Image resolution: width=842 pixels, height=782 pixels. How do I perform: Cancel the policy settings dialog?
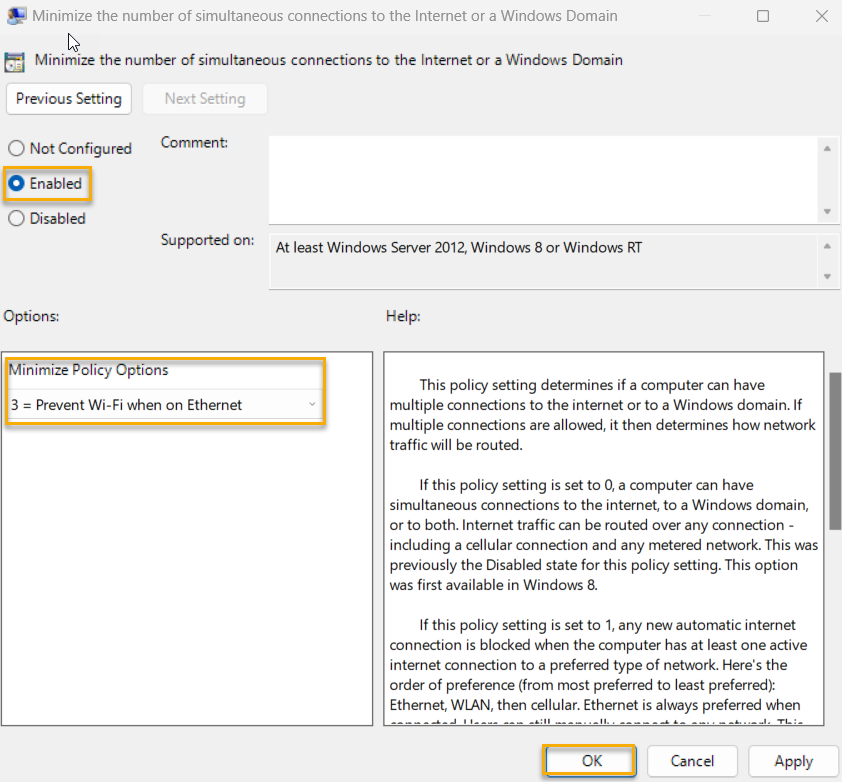[x=692, y=760]
